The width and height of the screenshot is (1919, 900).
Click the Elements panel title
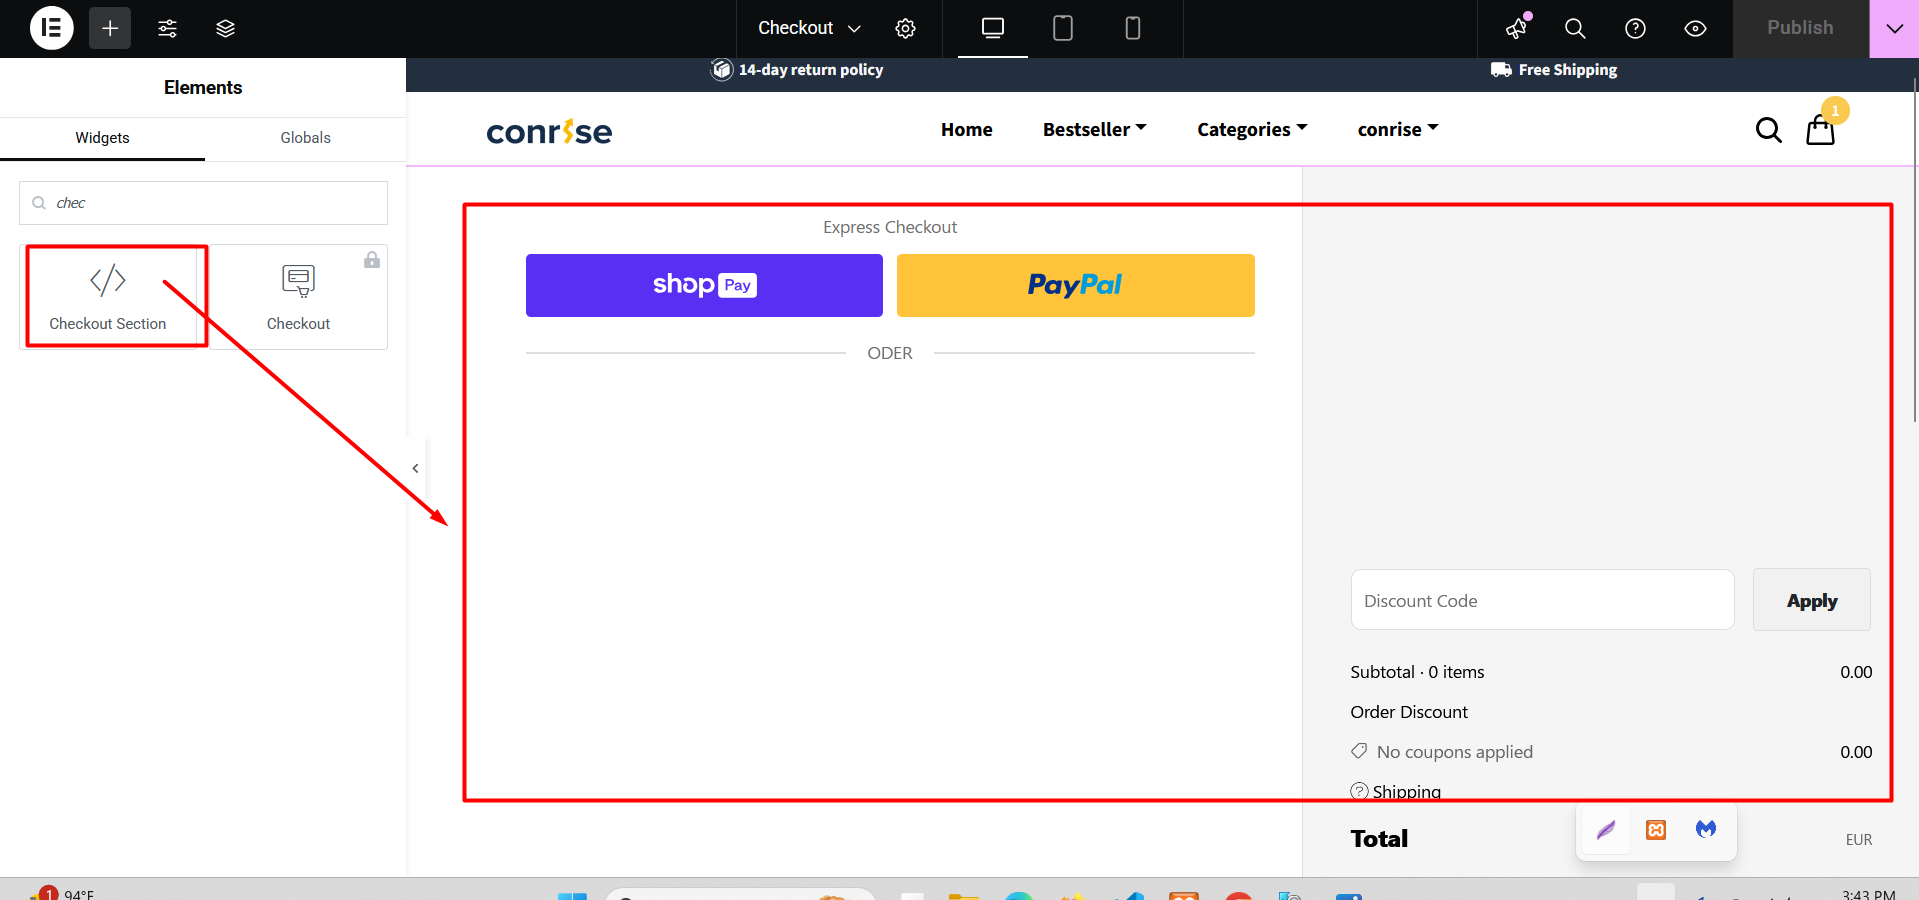pyautogui.click(x=203, y=88)
